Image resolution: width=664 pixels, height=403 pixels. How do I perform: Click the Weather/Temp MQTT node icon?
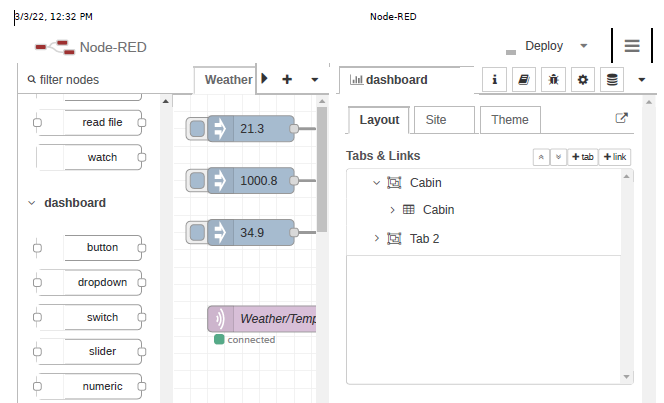pos(220,319)
